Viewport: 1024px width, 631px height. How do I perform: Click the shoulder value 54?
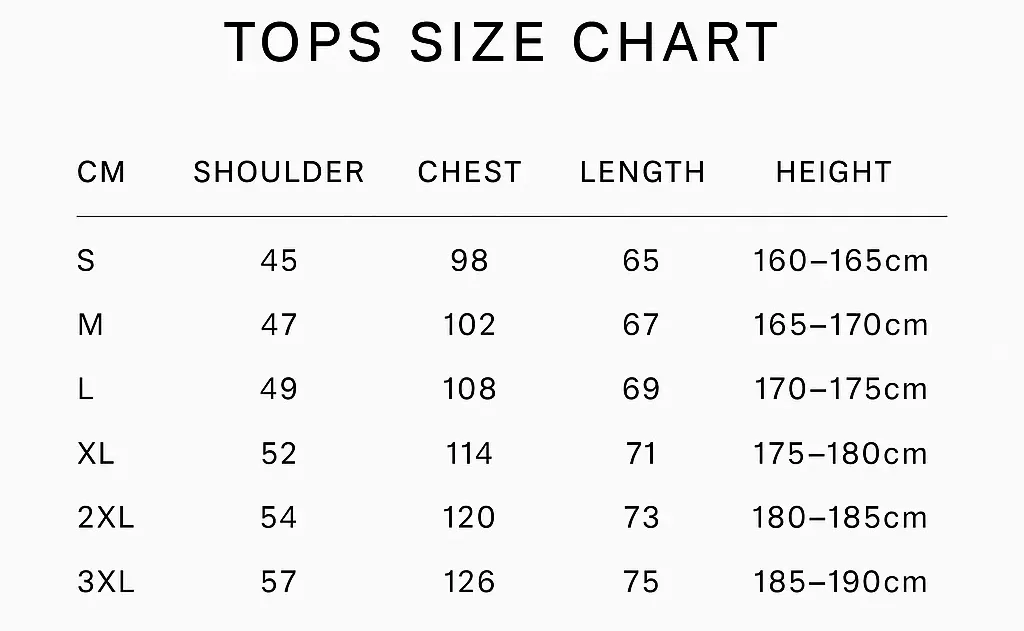pyautogui.click(x=279, y=518)
